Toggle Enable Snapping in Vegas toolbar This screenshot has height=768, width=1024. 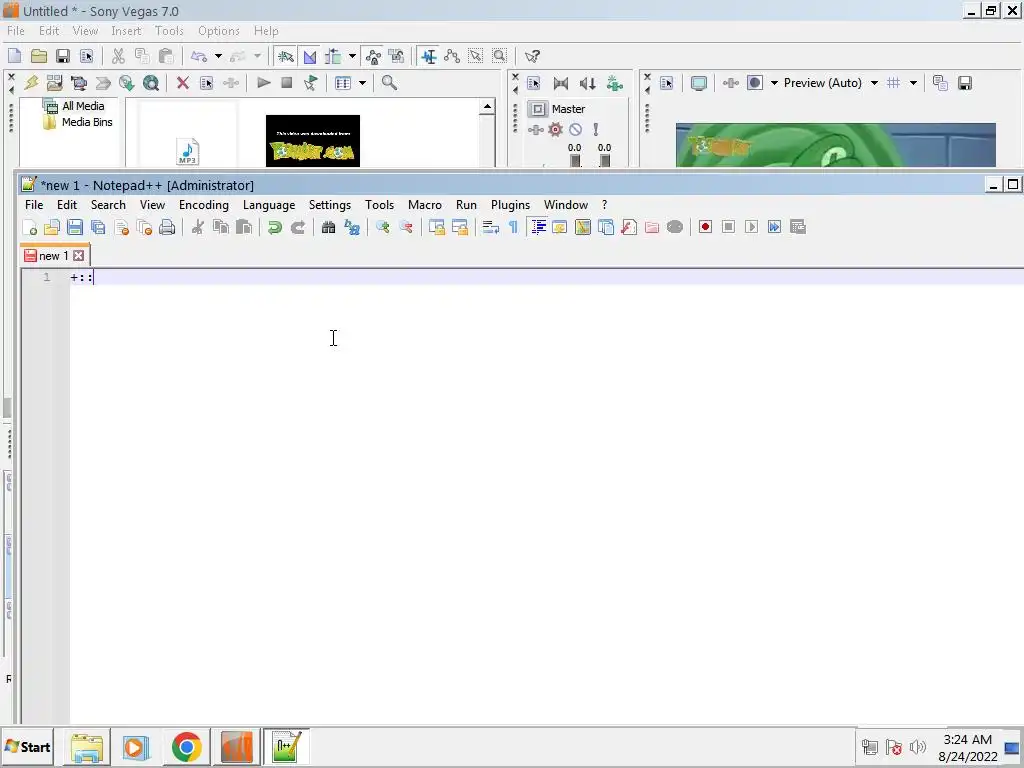point(285,56)
